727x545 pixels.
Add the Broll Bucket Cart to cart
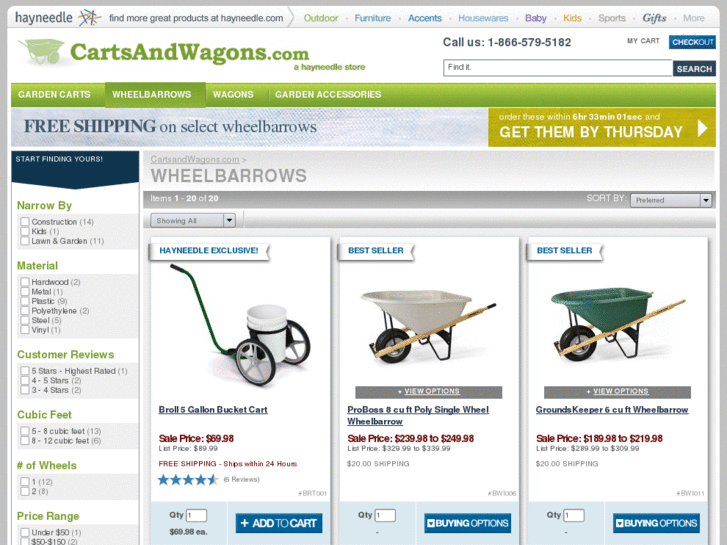[279, 523]
